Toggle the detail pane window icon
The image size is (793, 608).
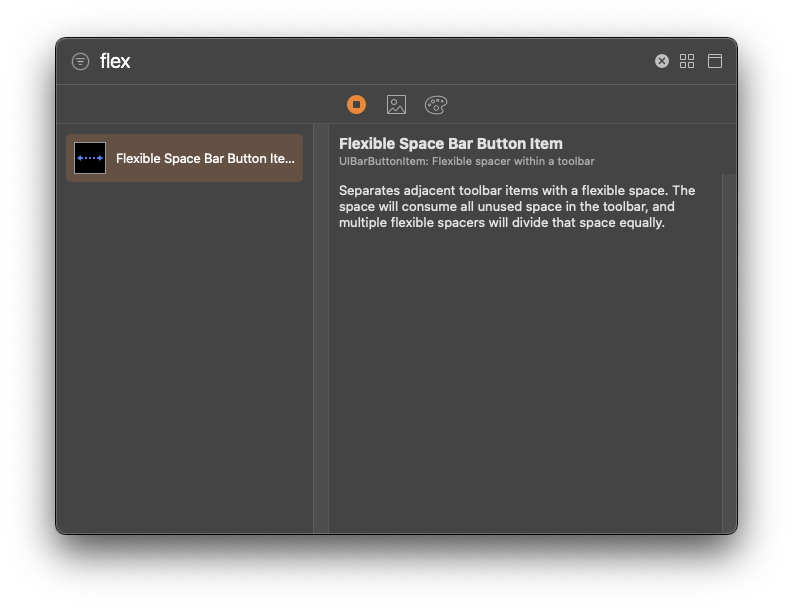pyautogui.click(x=715, y=61)
